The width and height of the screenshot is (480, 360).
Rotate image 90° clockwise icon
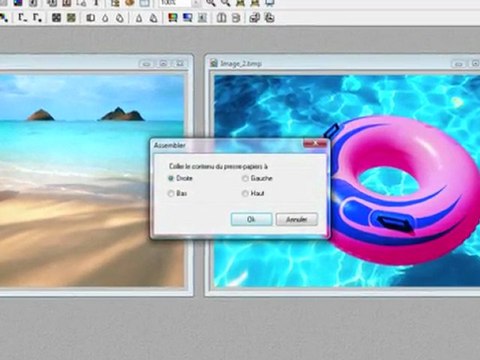pos(269,18)
